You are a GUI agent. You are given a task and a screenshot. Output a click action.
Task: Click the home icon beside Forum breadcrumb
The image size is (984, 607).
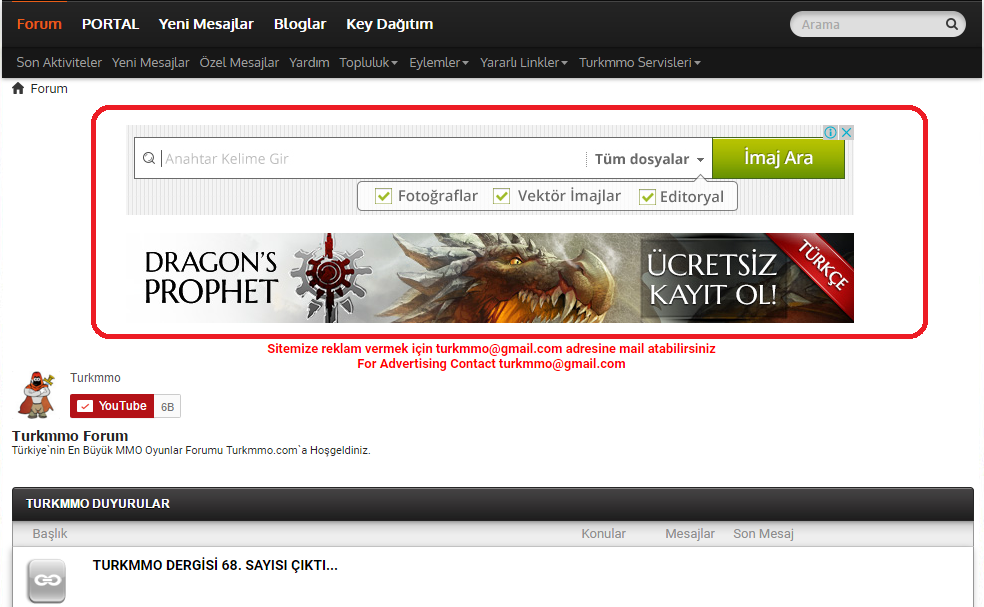point(18,89)
